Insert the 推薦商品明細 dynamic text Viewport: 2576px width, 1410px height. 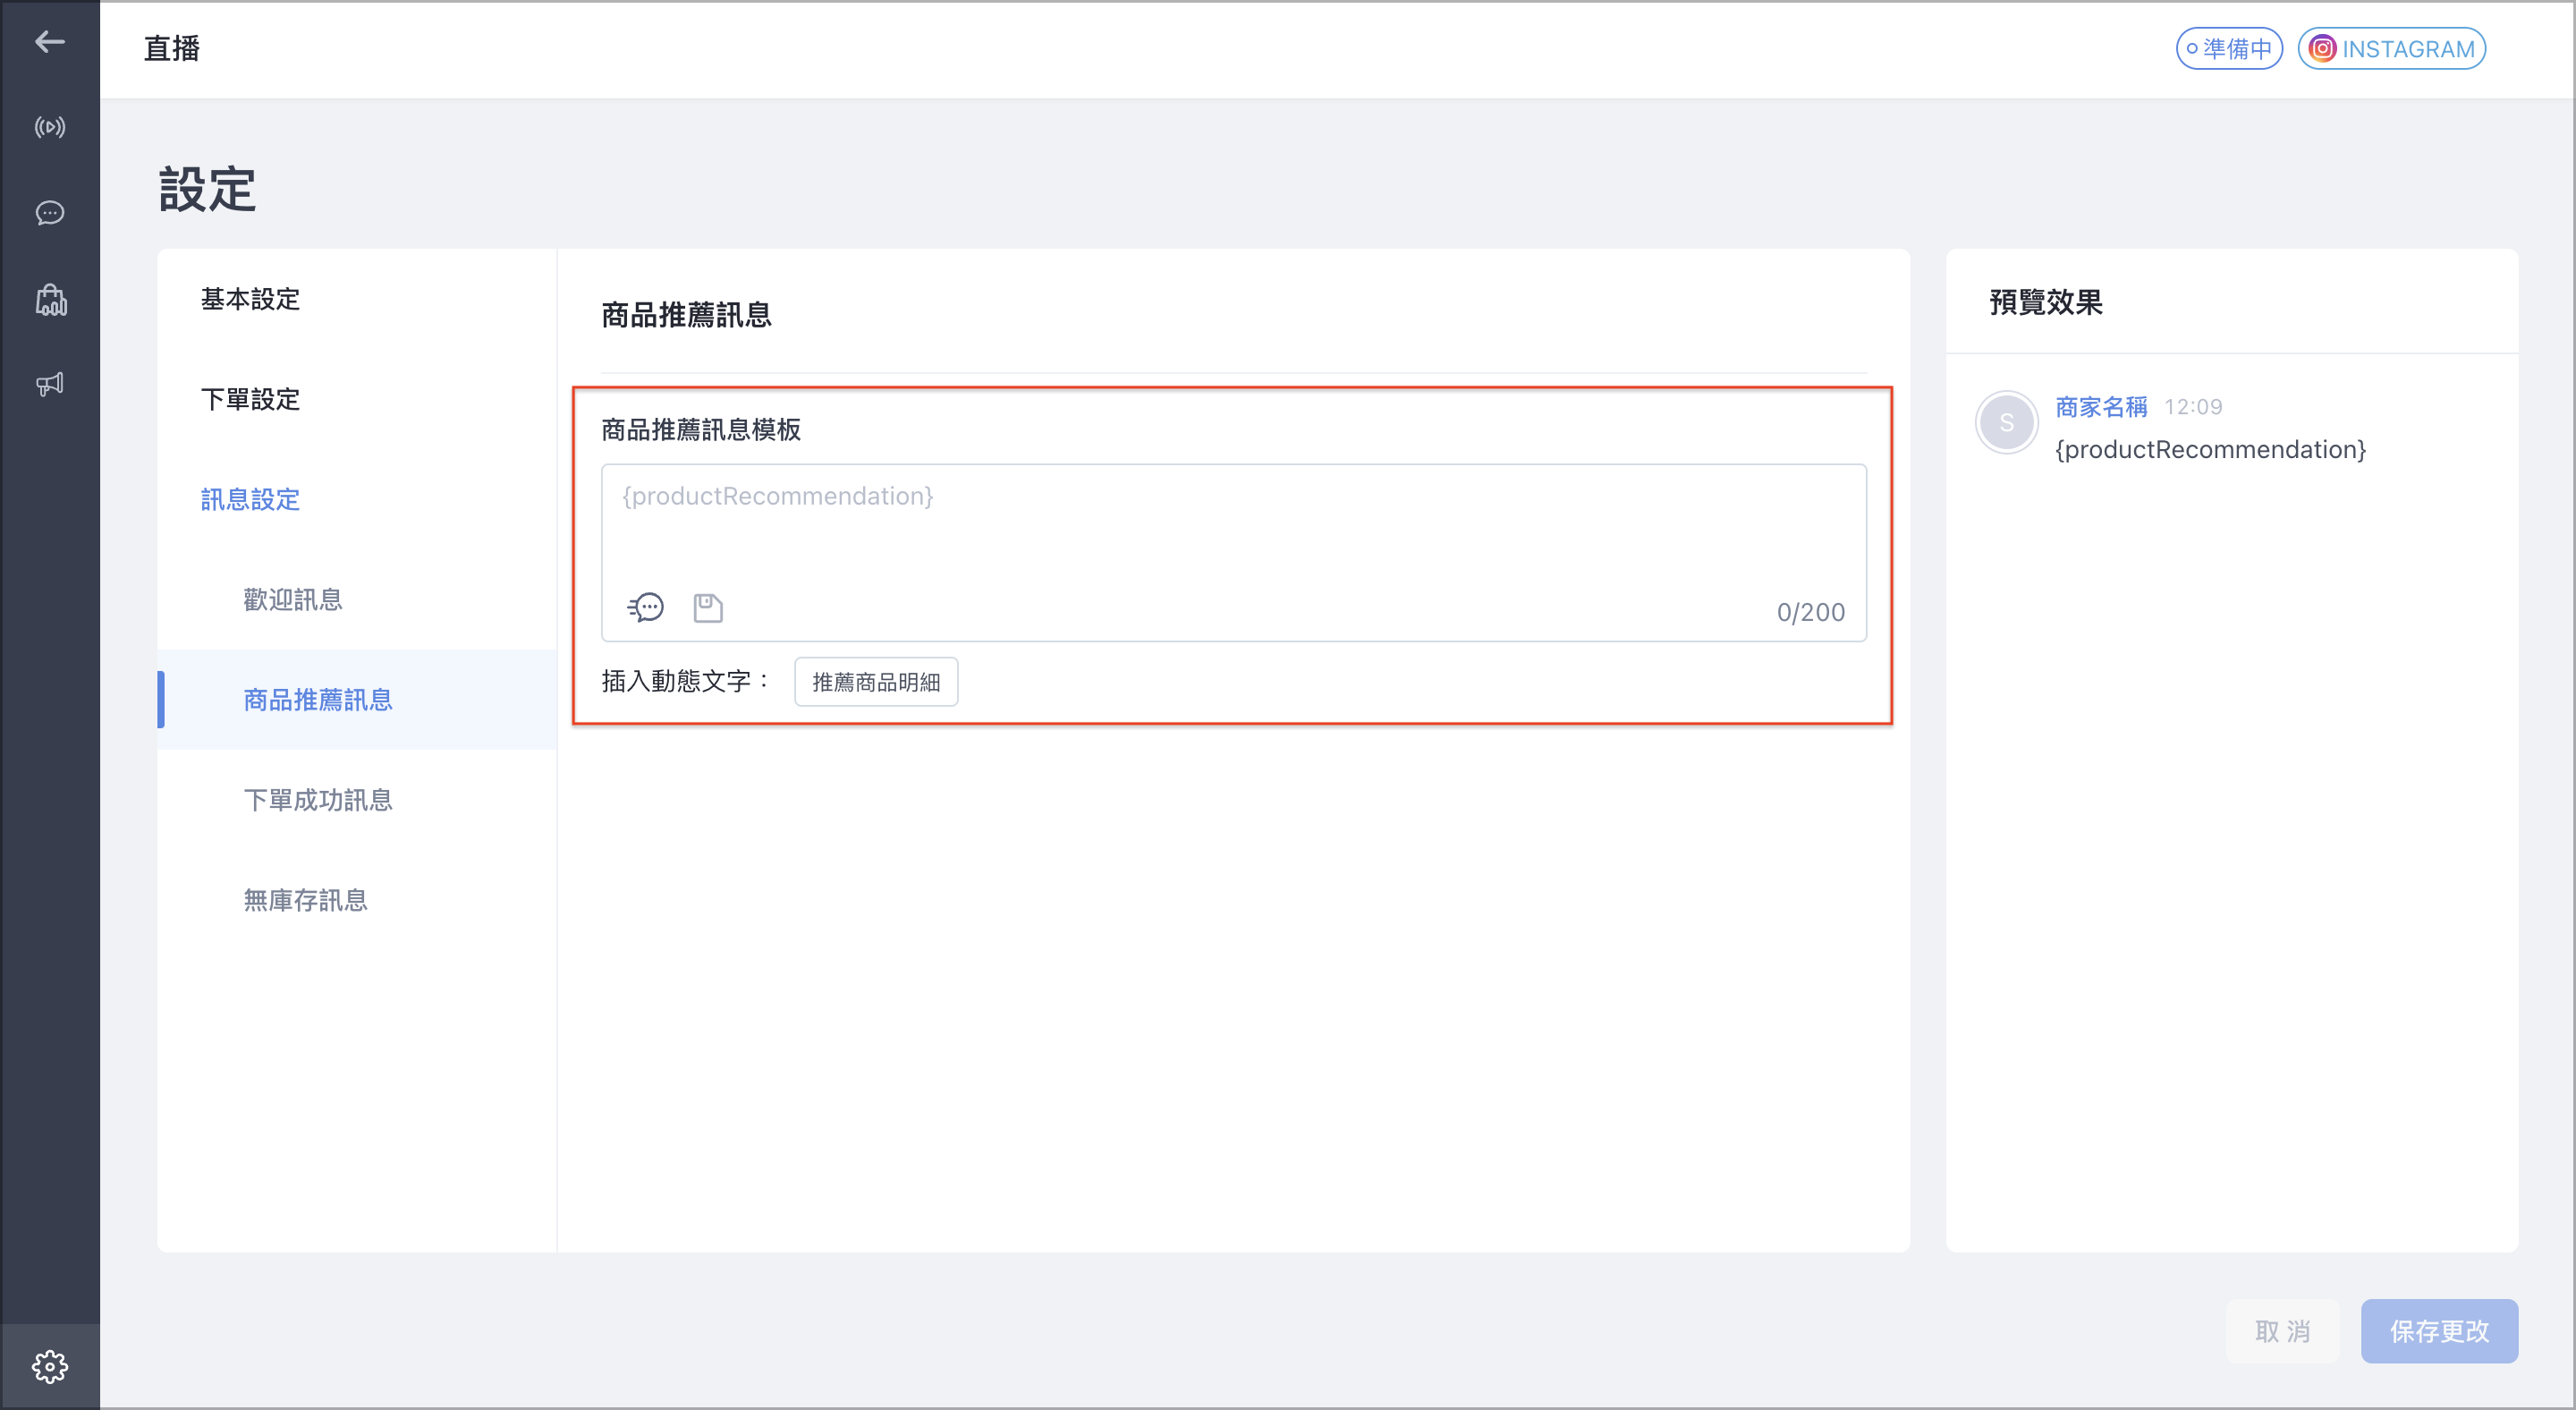876,681
